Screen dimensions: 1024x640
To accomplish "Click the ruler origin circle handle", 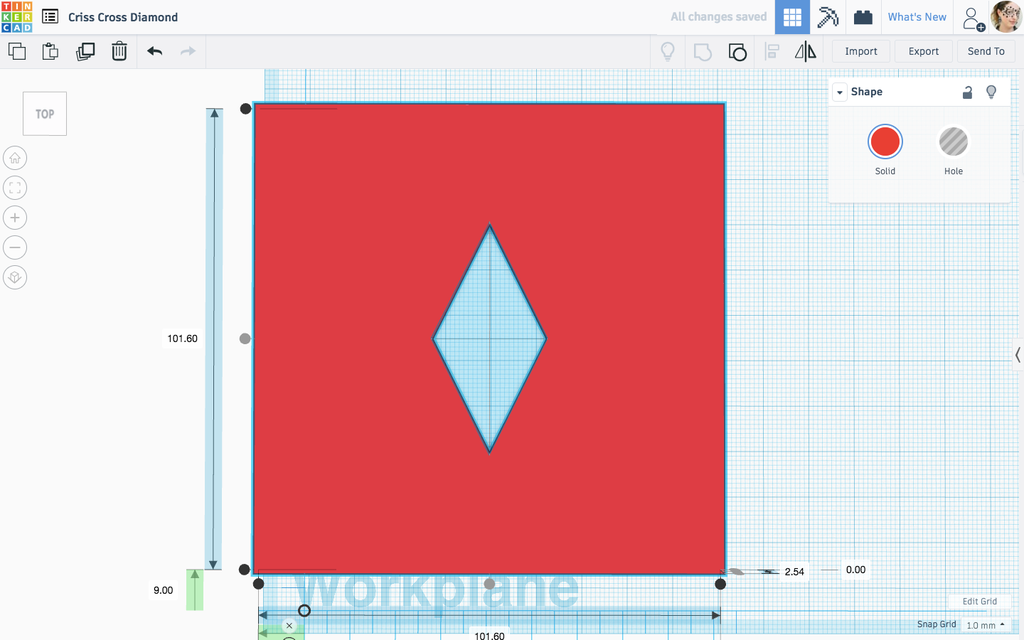I will point(304,611).
